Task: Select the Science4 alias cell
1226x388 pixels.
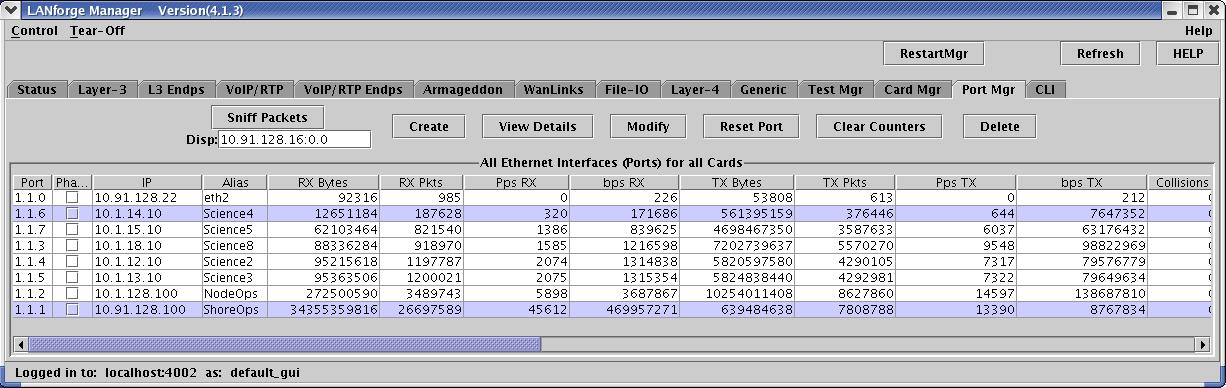Action: (x=235, y=214)
